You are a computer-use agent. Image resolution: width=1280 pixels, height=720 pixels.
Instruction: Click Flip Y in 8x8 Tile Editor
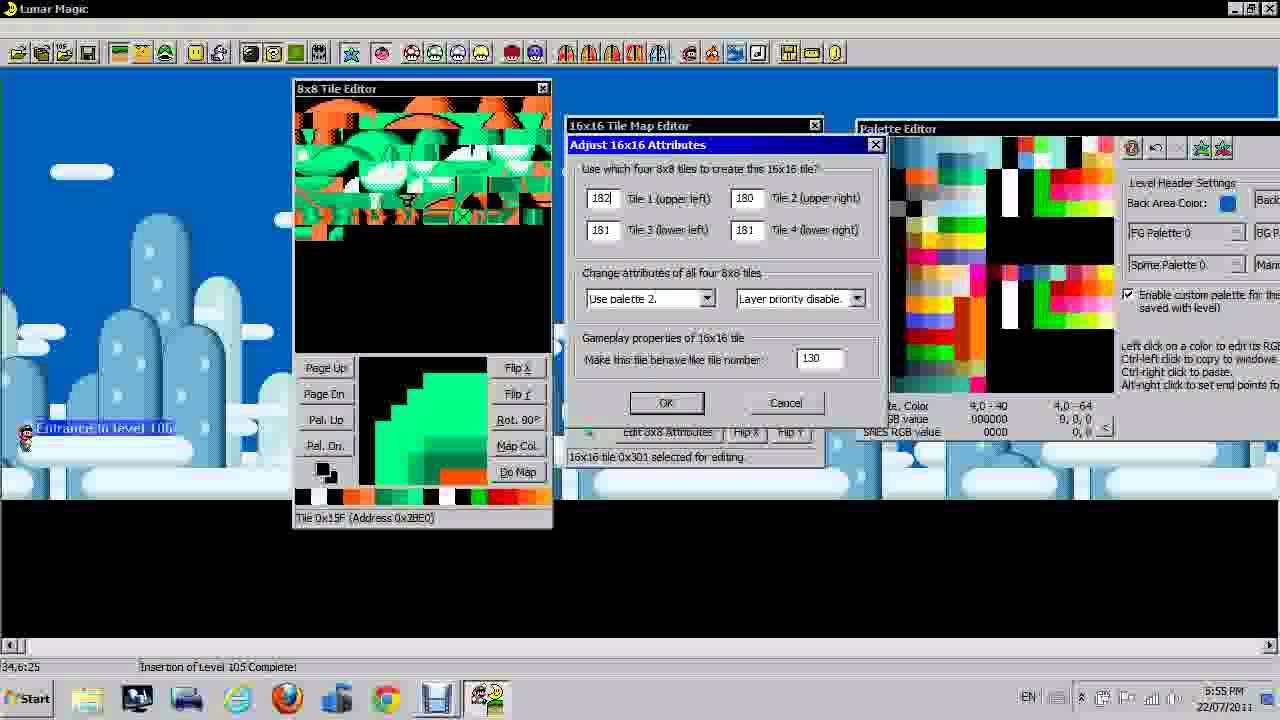[517, 394]
